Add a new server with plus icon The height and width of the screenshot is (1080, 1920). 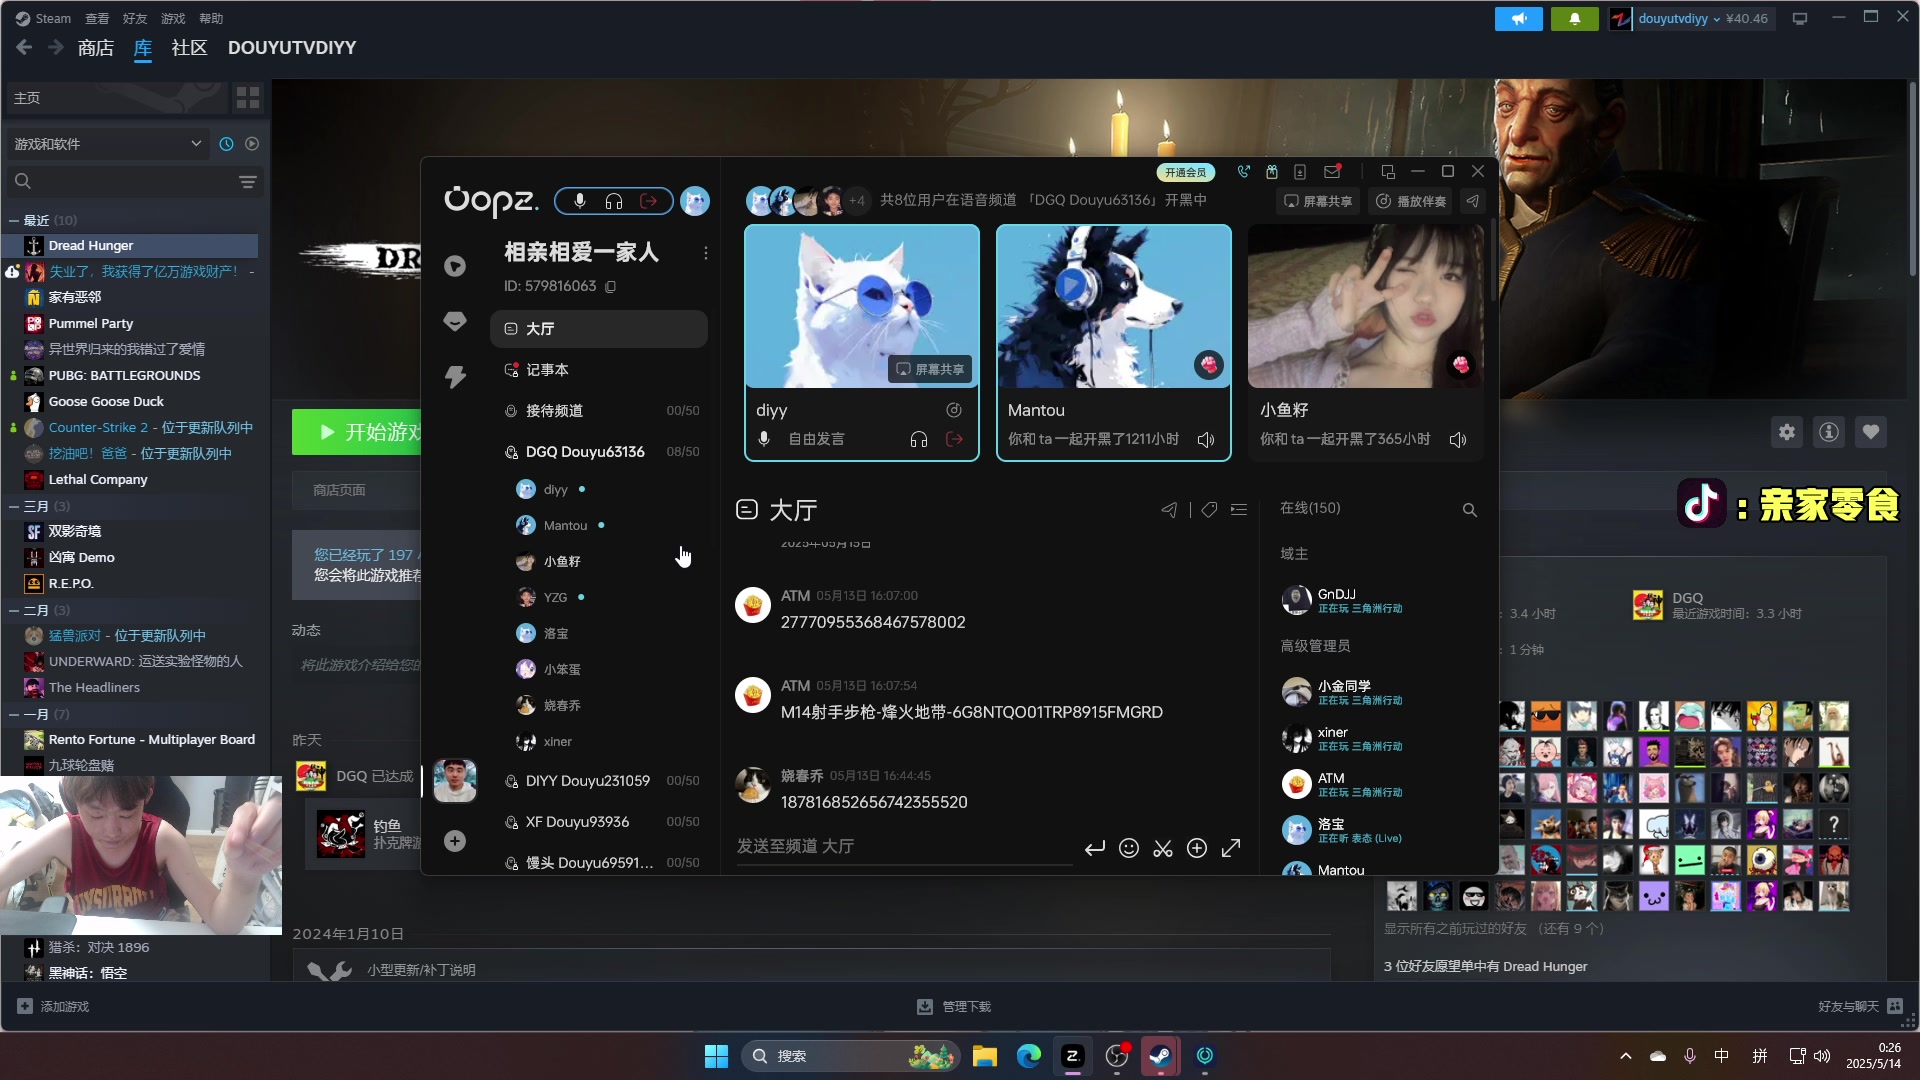click(x=455, y=841)
